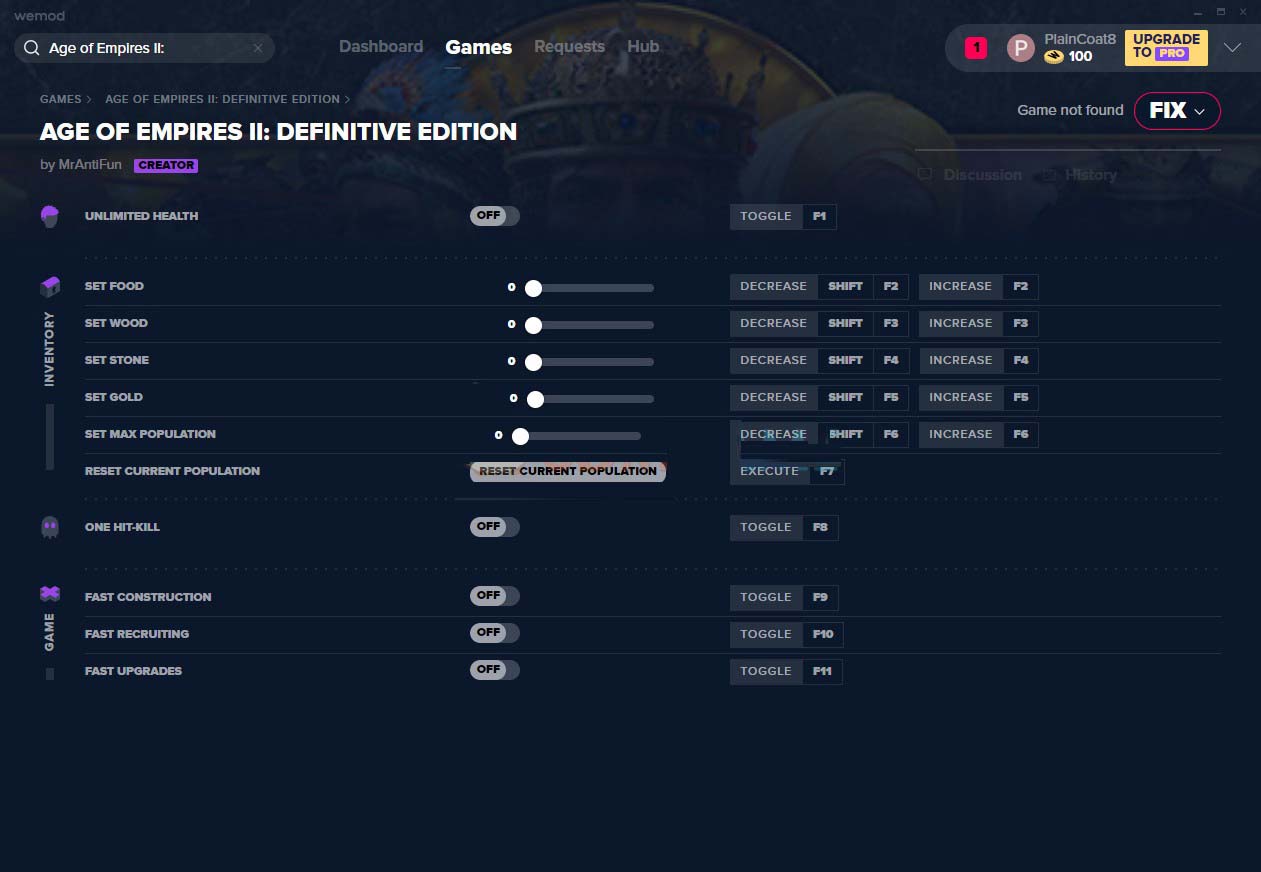Screen dimensions: 1261x872
Task: Click Set Wood INCREASE hotkey button
Action: [979, 323]
